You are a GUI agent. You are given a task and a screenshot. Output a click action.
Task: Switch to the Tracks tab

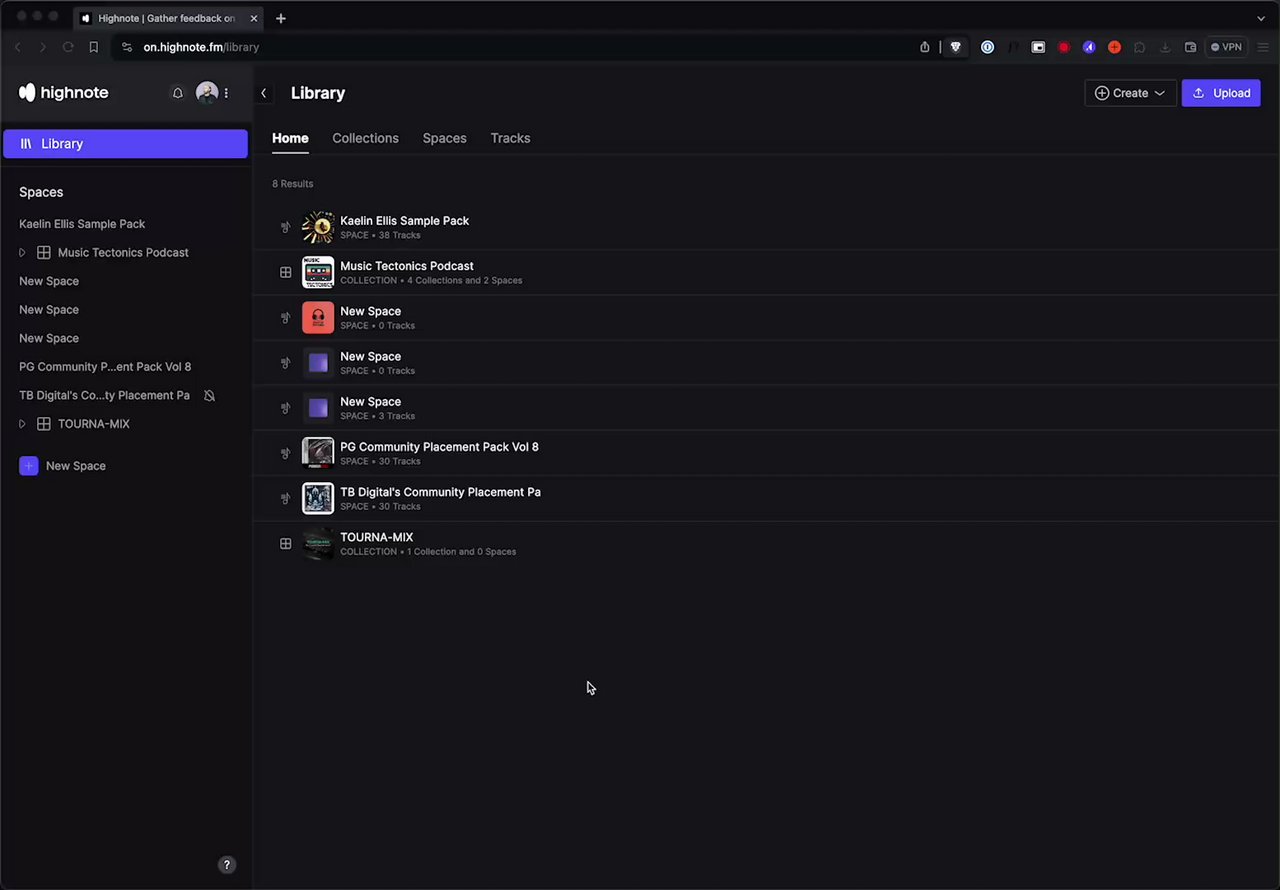click(510, 138)
